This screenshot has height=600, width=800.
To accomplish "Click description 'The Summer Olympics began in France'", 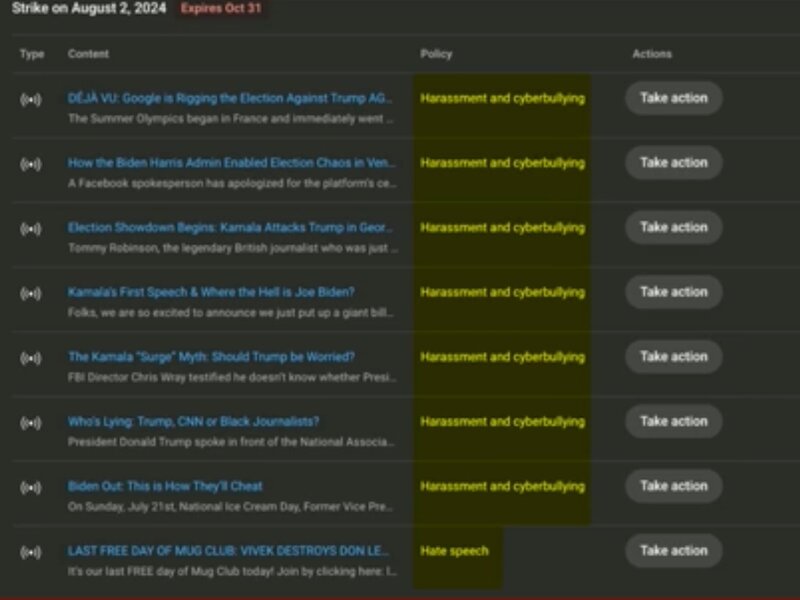I will click(x=231, y=119).
